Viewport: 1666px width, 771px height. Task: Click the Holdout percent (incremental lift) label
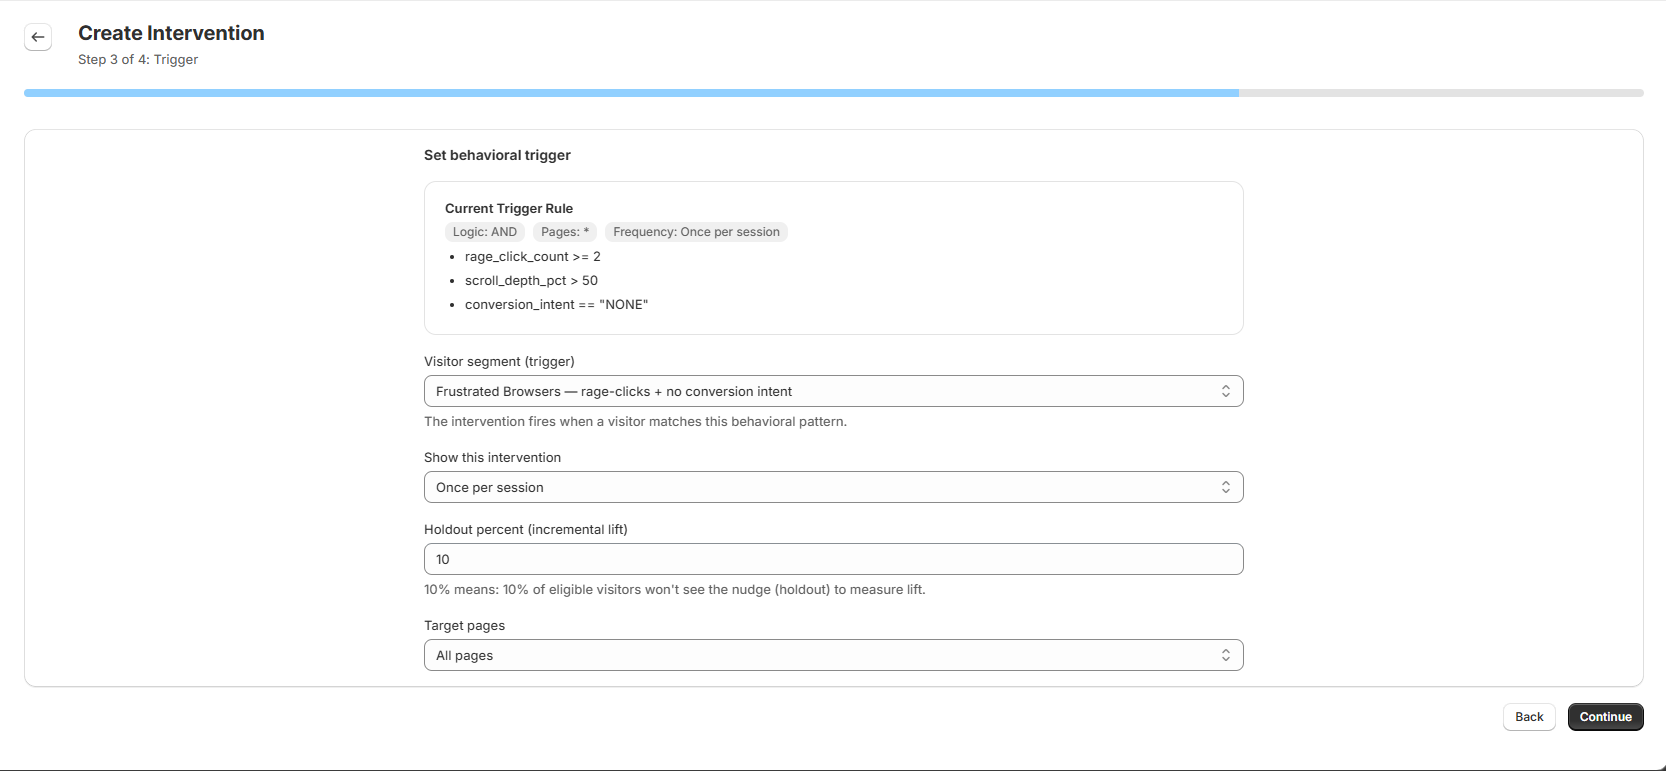point(525,529)
